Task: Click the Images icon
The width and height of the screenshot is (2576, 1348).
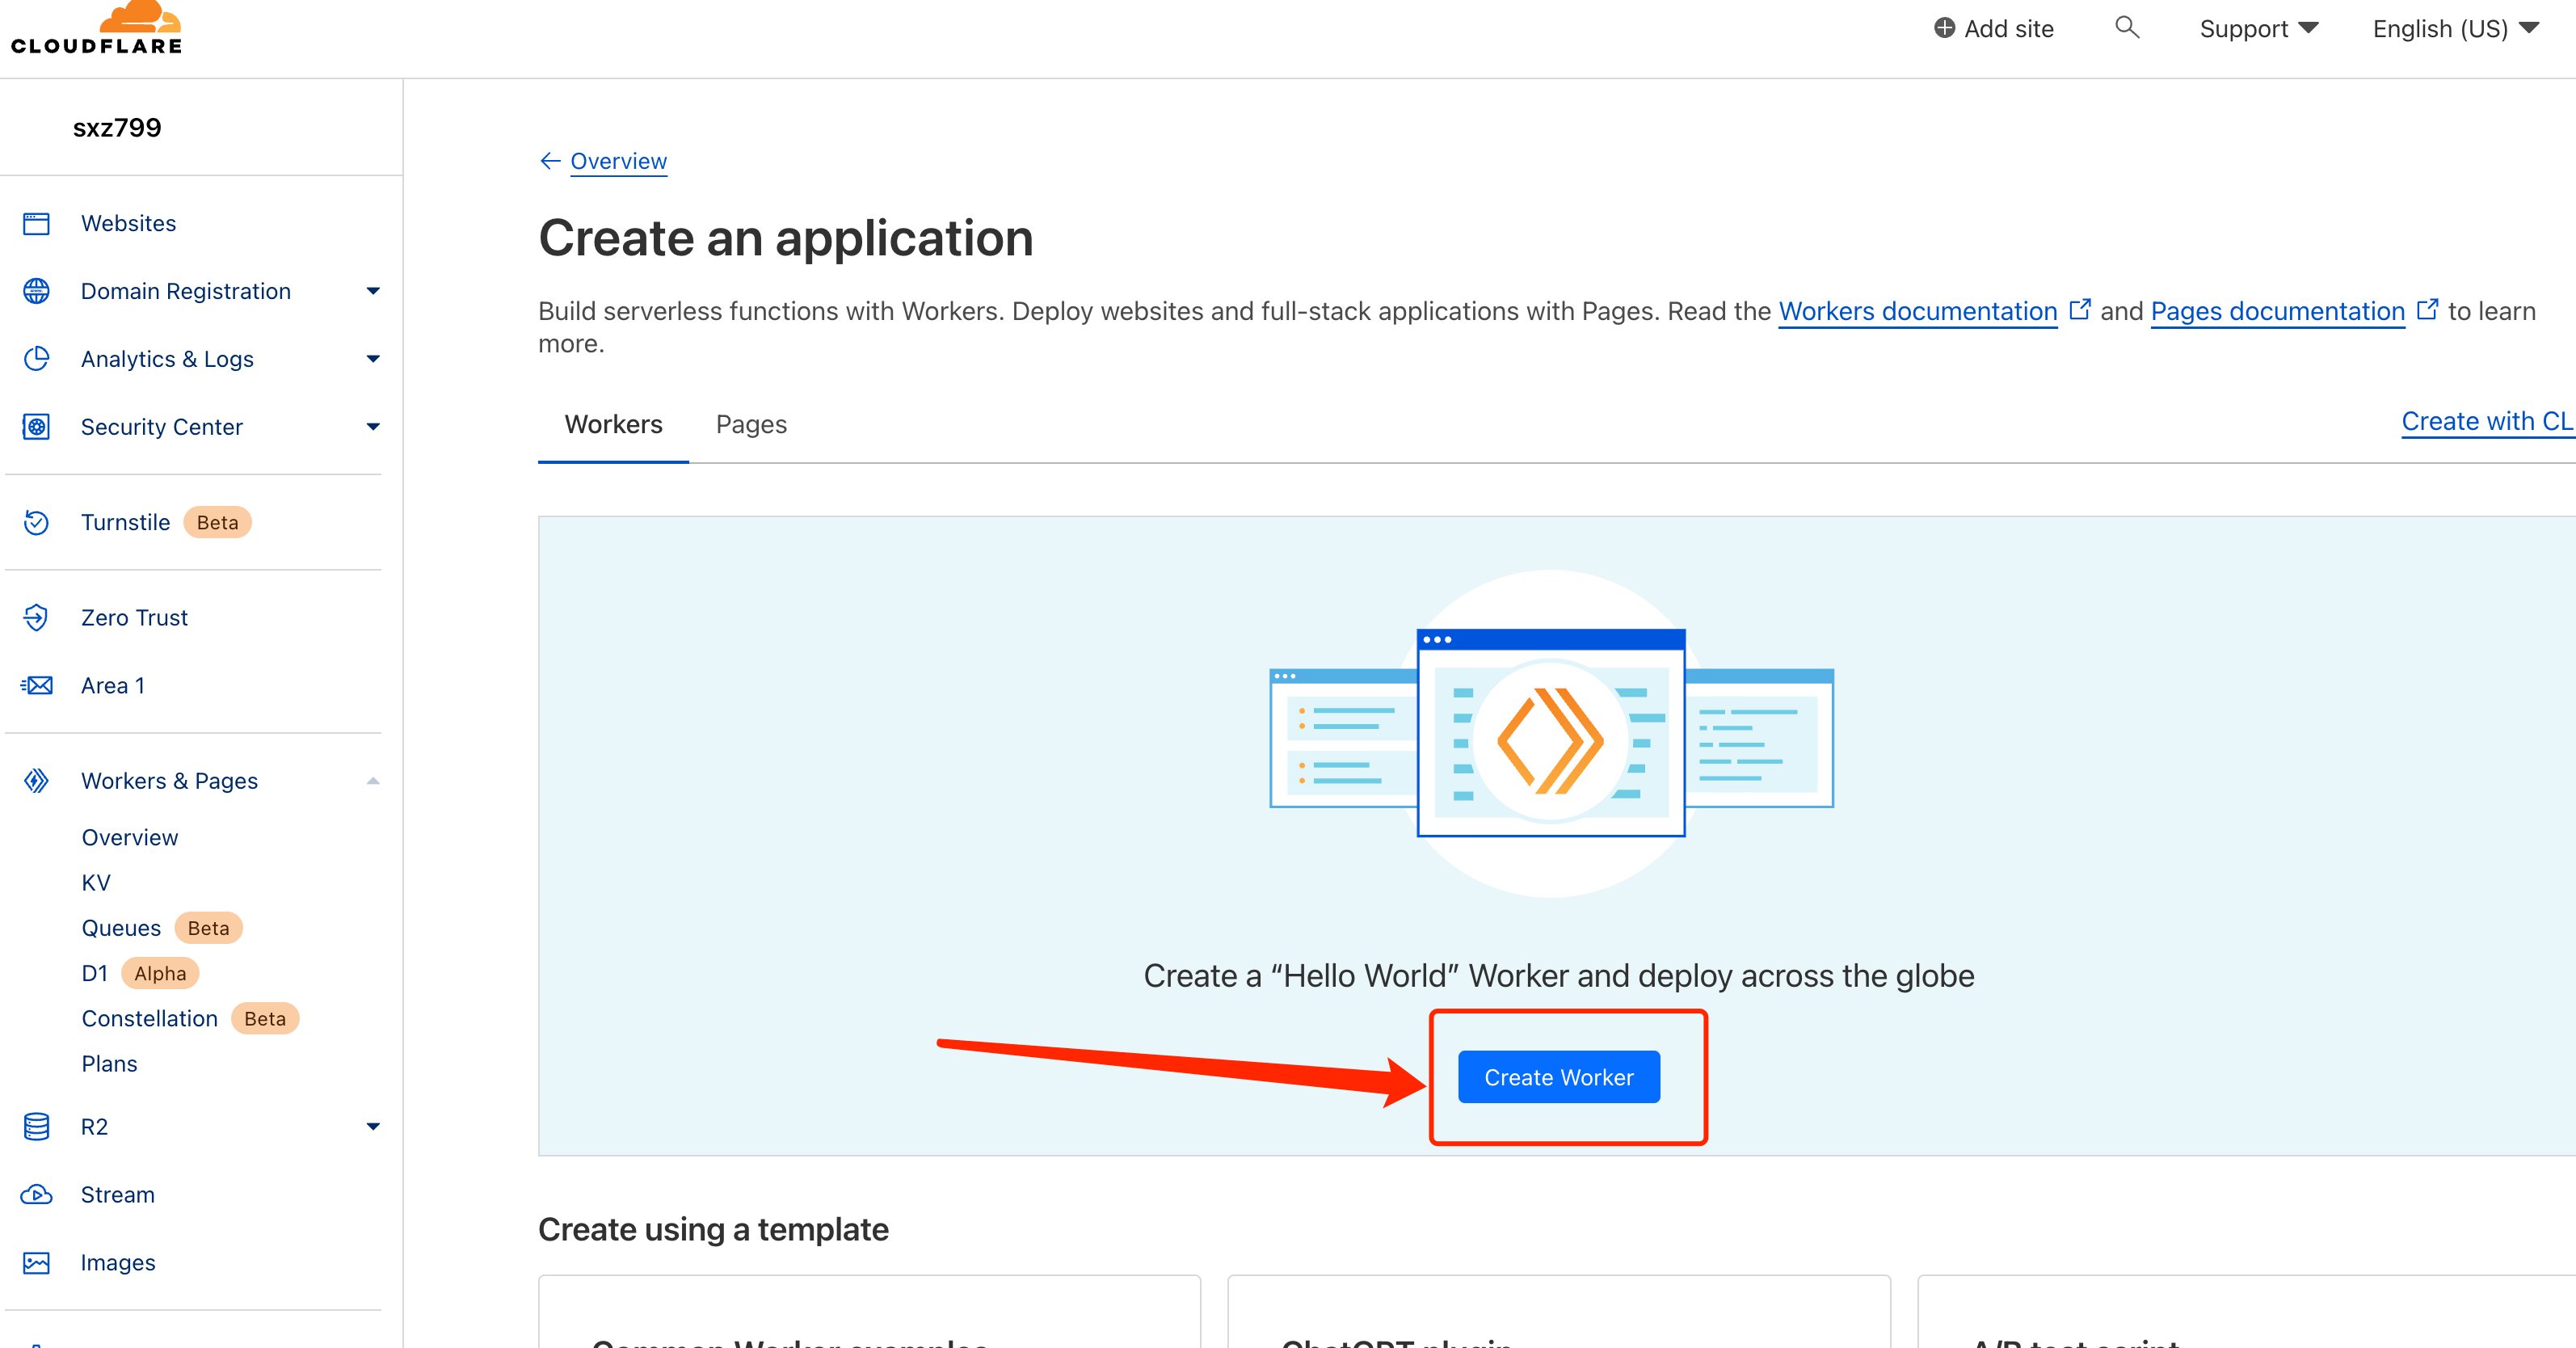Action: point(37,1263)
